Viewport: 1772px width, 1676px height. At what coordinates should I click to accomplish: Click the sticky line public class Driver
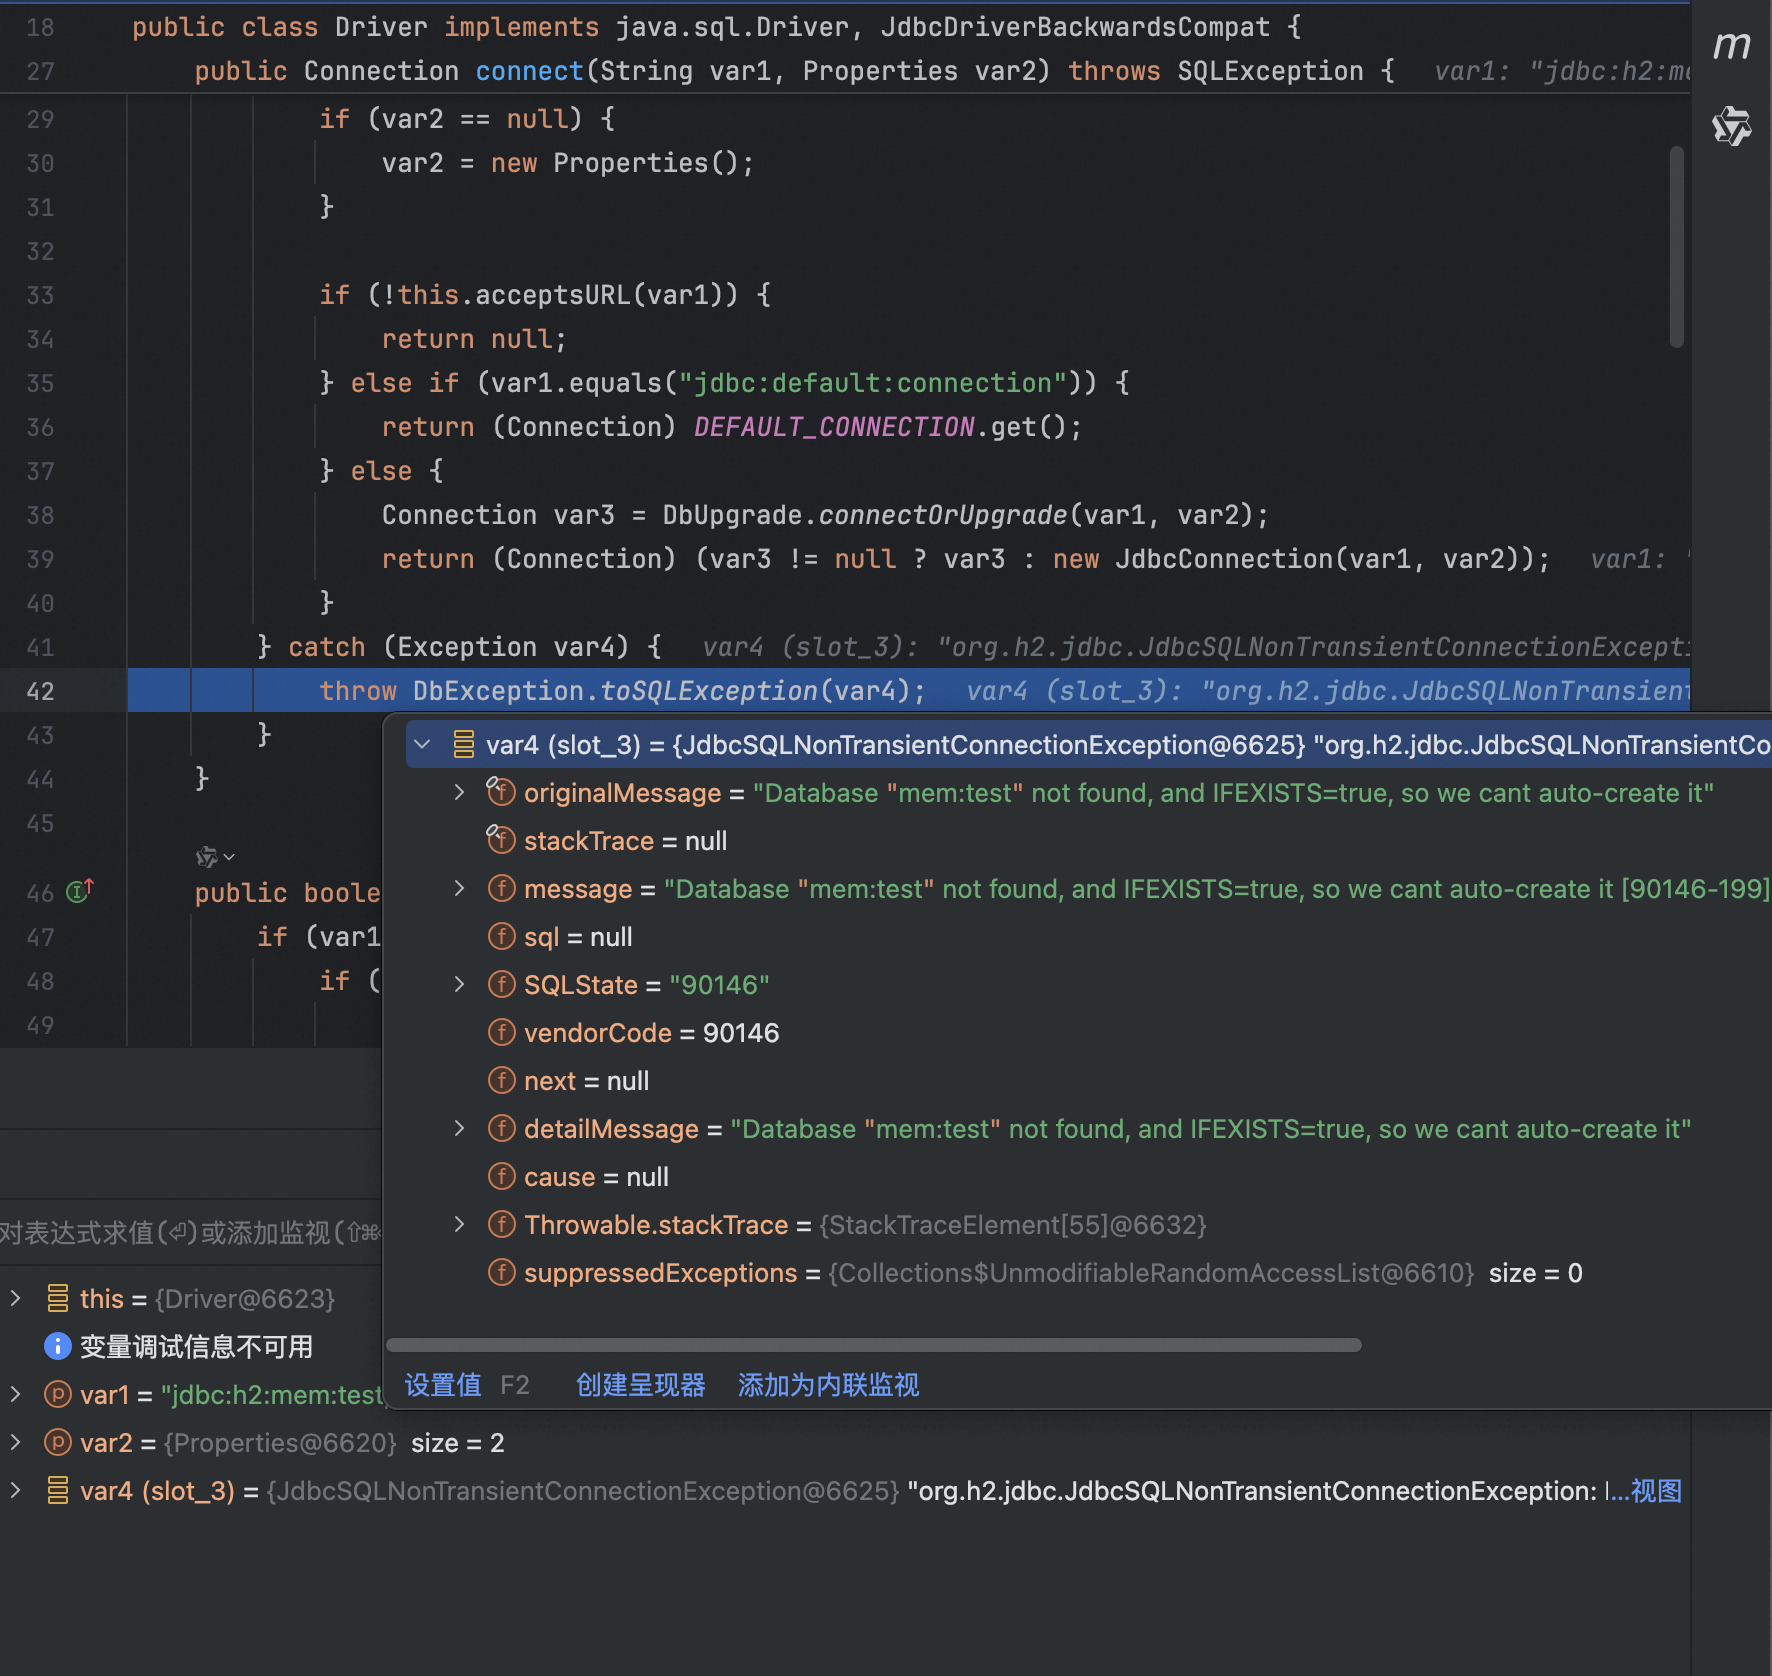coord(716,27)
